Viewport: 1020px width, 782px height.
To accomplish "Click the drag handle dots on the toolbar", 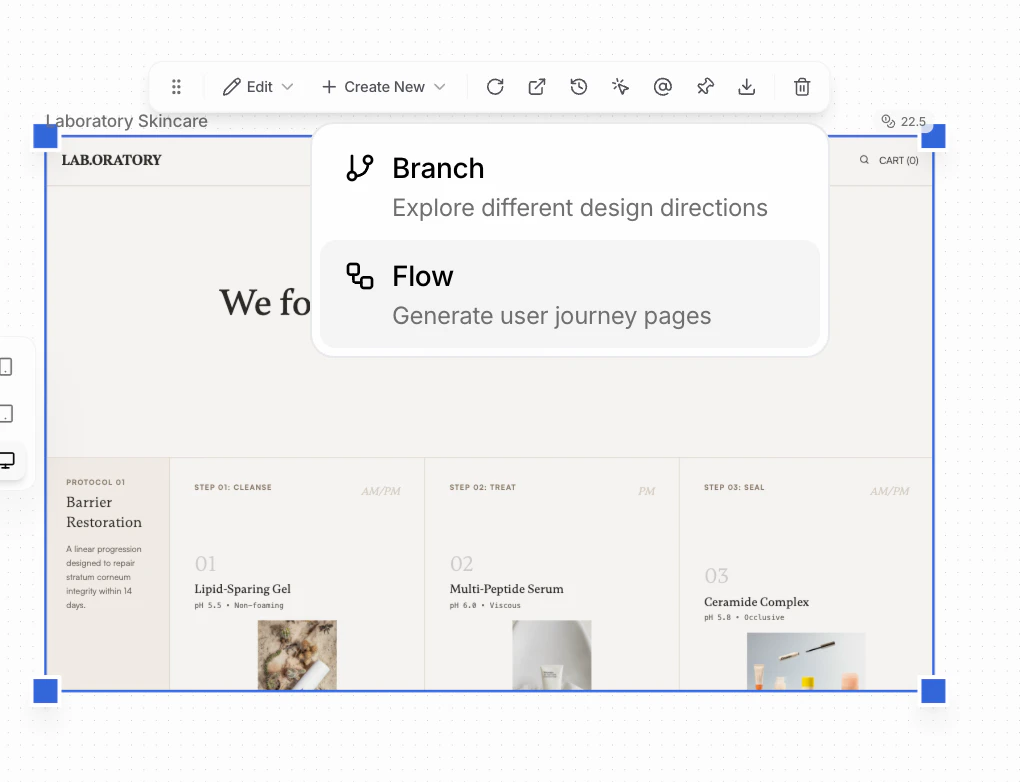I will tap(176, 87).
